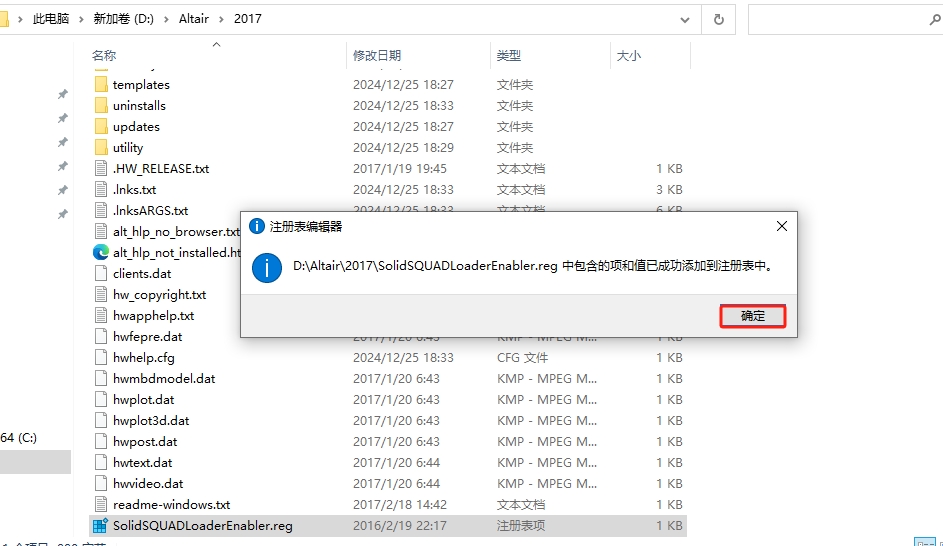Close the 注册表编辑器 dialog with X
The height and width of the screenshot is (546, 943).
(x=782, y=226)
